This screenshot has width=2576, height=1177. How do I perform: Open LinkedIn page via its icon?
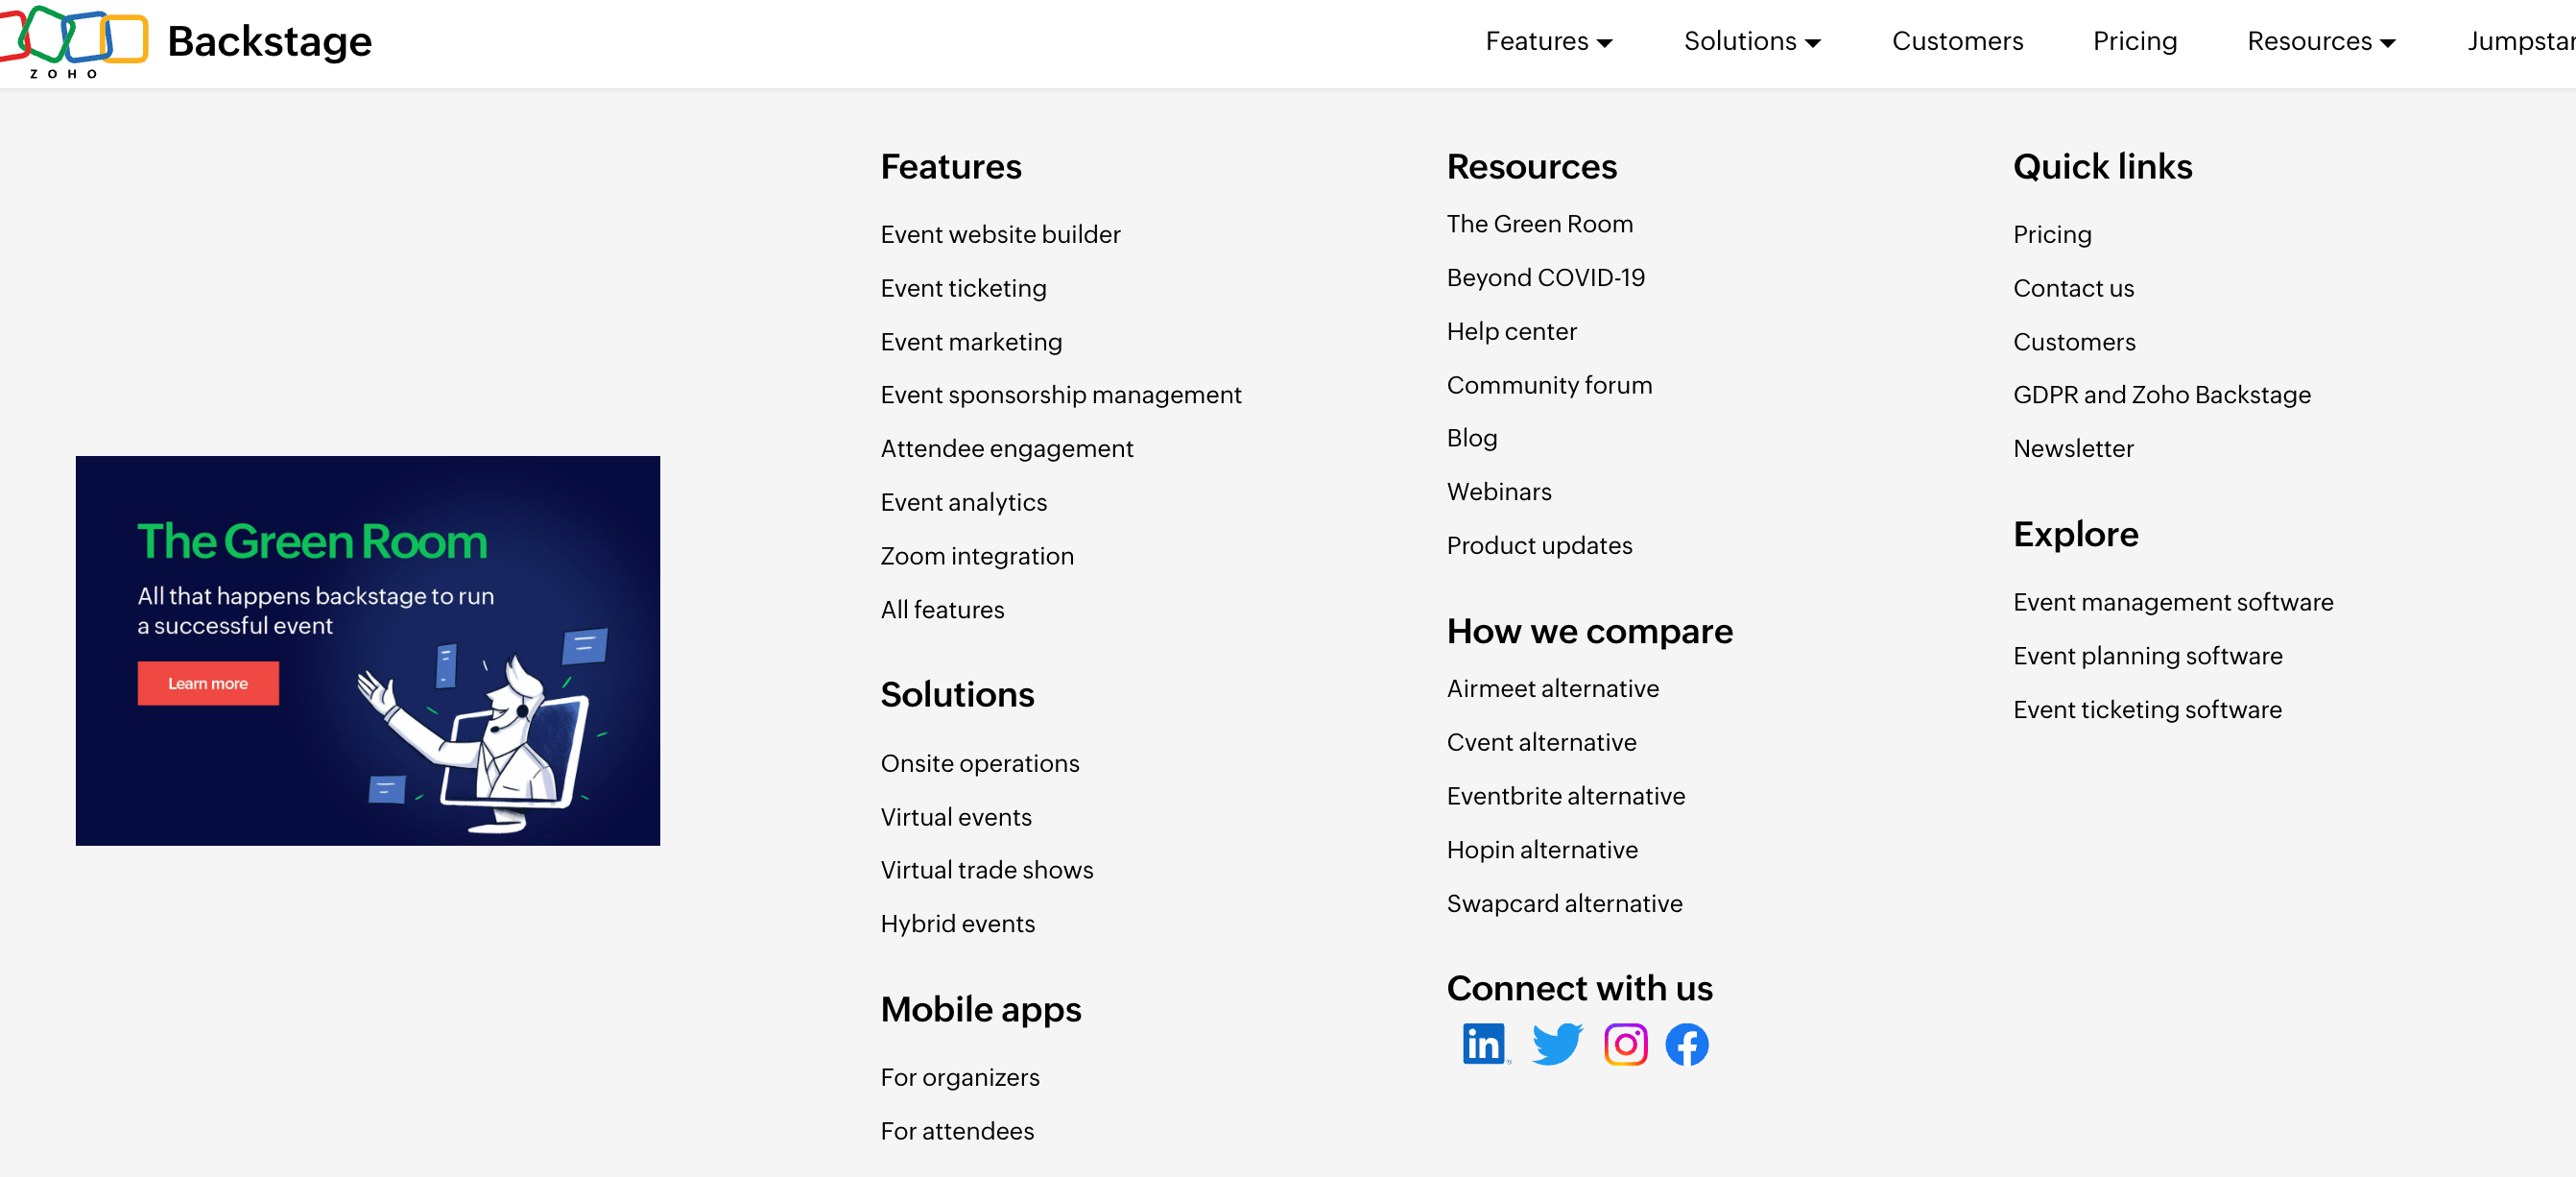pos(1484,1044)
